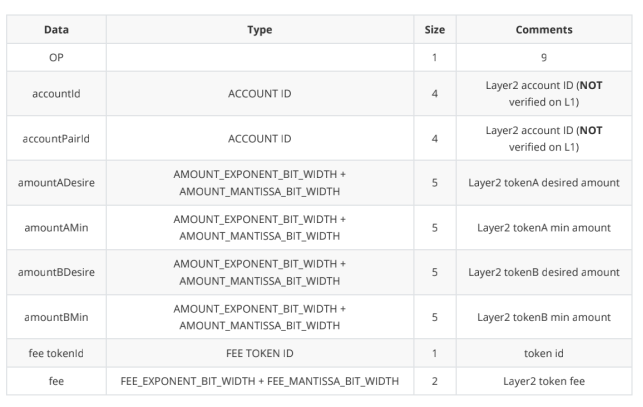This screenshot has width=643, height=407.
Task: Select the OP row data cell
Action: point(56,57)
